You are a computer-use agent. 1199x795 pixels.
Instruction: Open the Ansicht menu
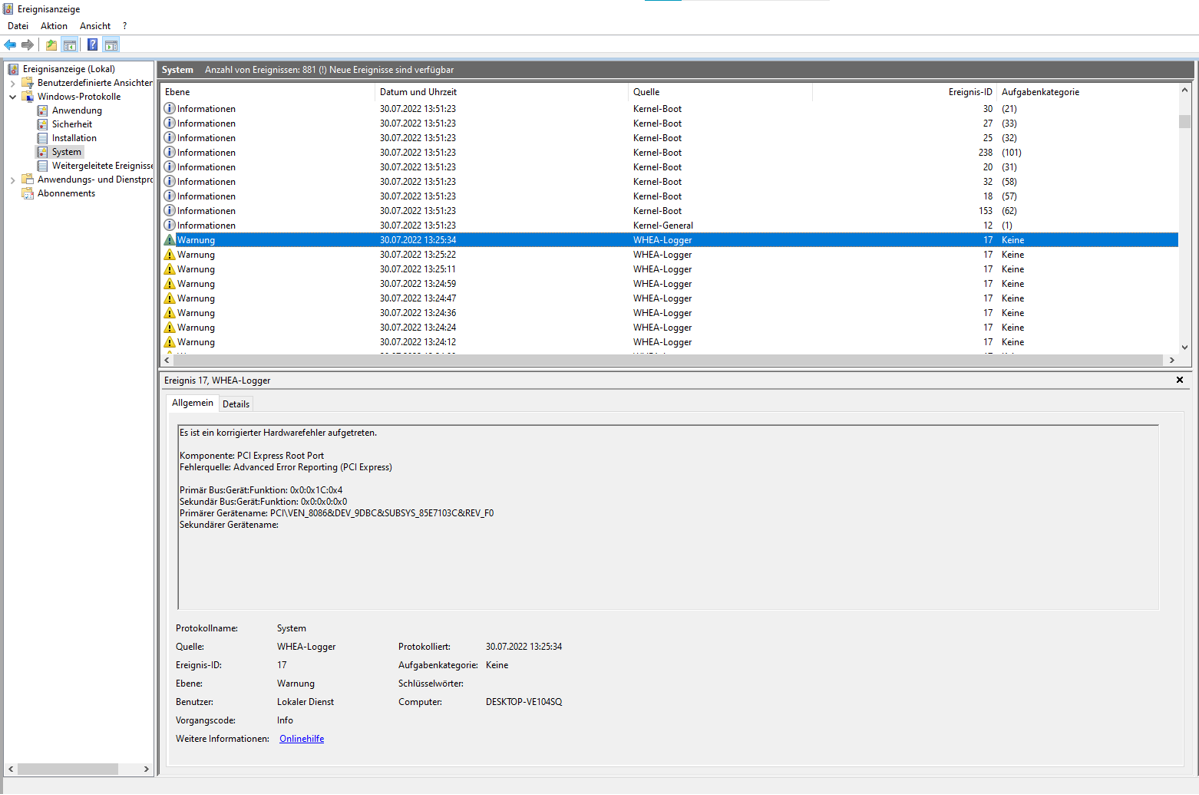[95, 26]
